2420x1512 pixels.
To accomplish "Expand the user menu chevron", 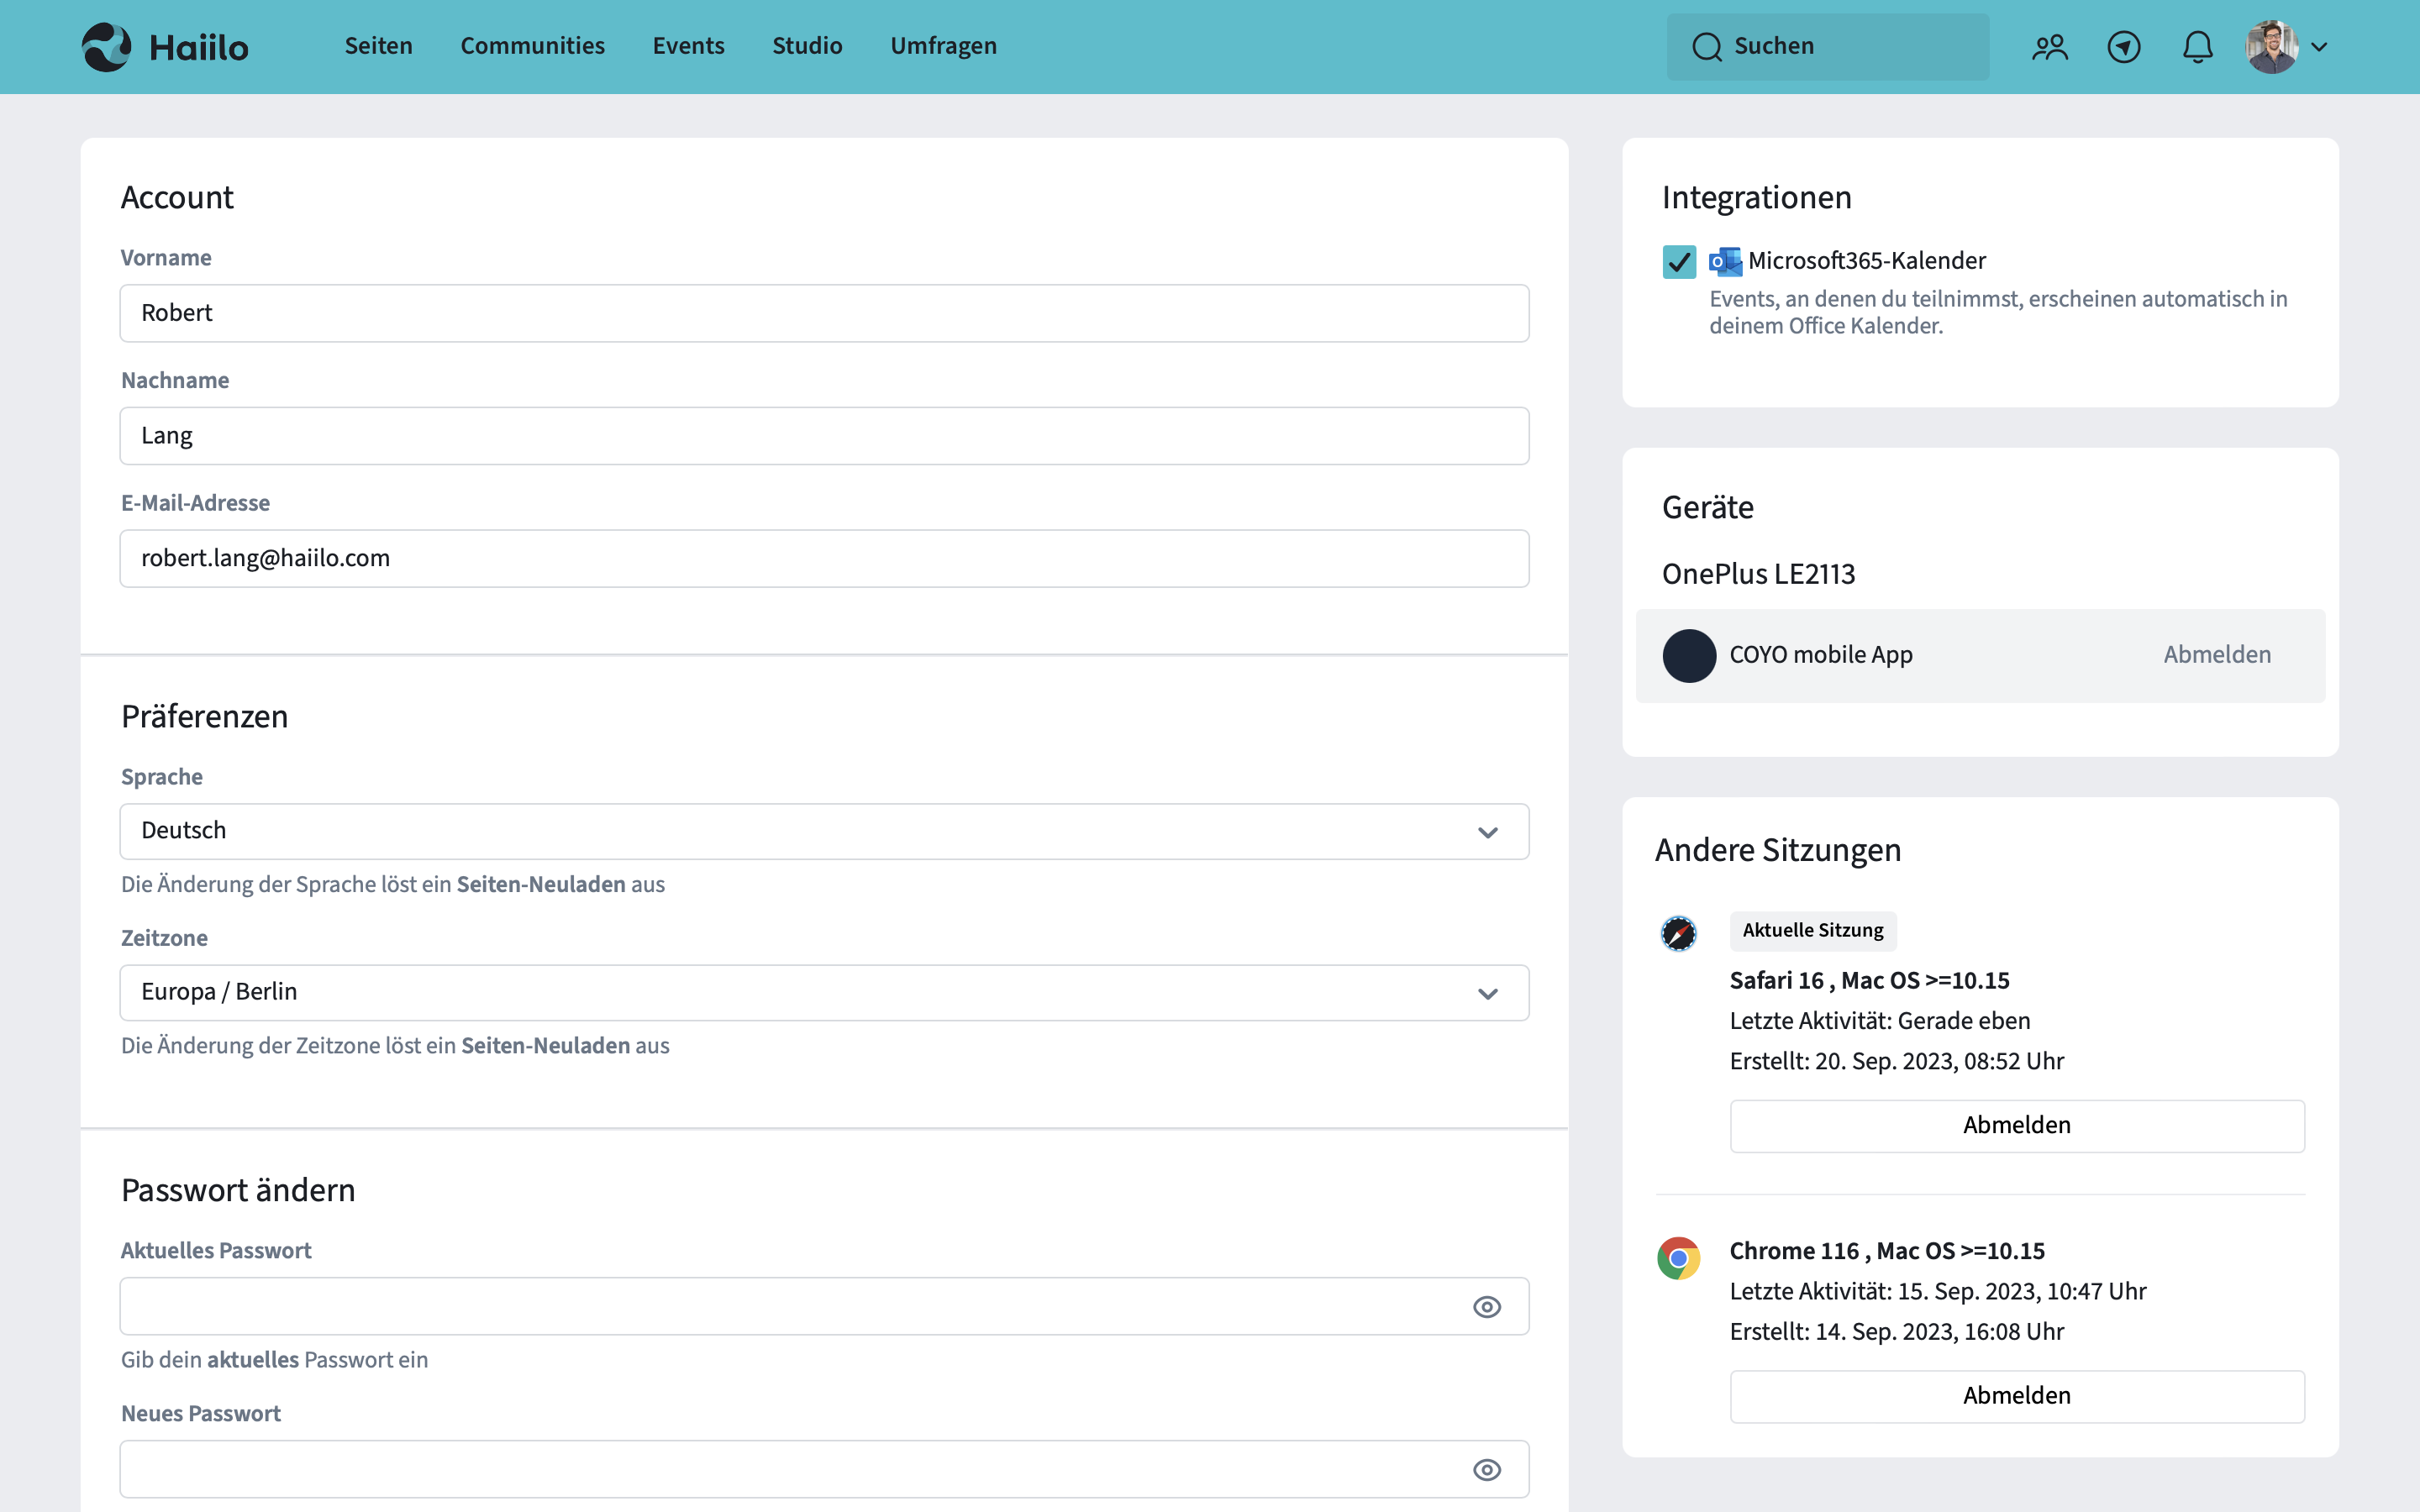I will (2319, 47).
